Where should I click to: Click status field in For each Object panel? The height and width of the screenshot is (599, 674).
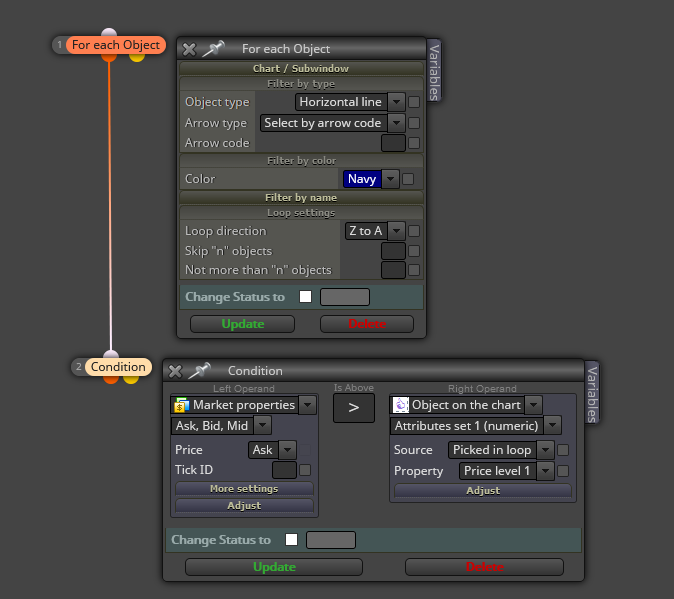pyautogui.click(x=345, y=297)
